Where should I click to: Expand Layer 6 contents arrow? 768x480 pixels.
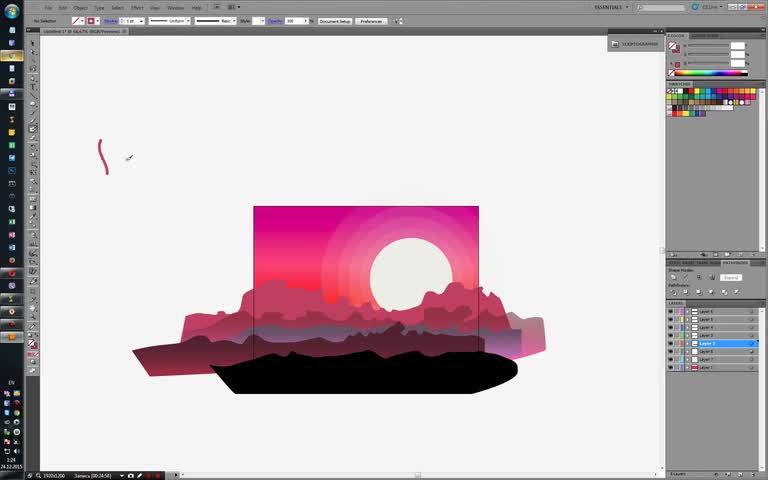click(687, 312)
